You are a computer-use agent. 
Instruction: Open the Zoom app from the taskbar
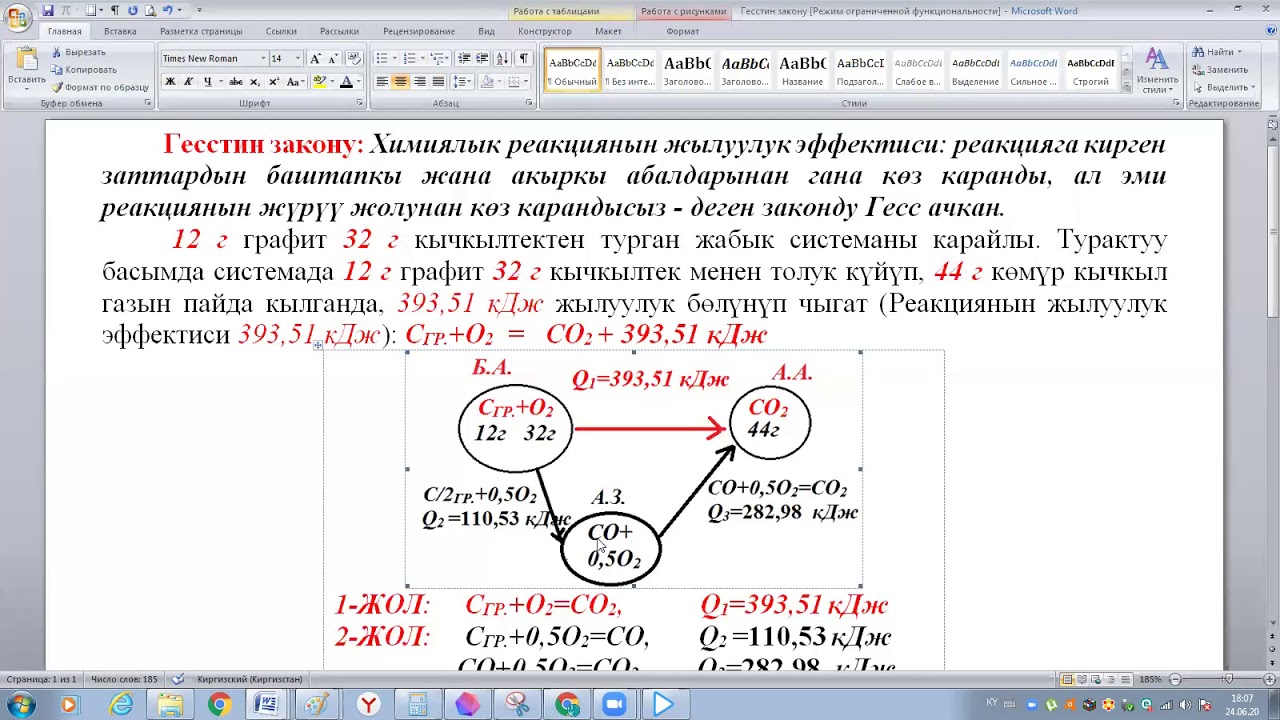point(614,705)
